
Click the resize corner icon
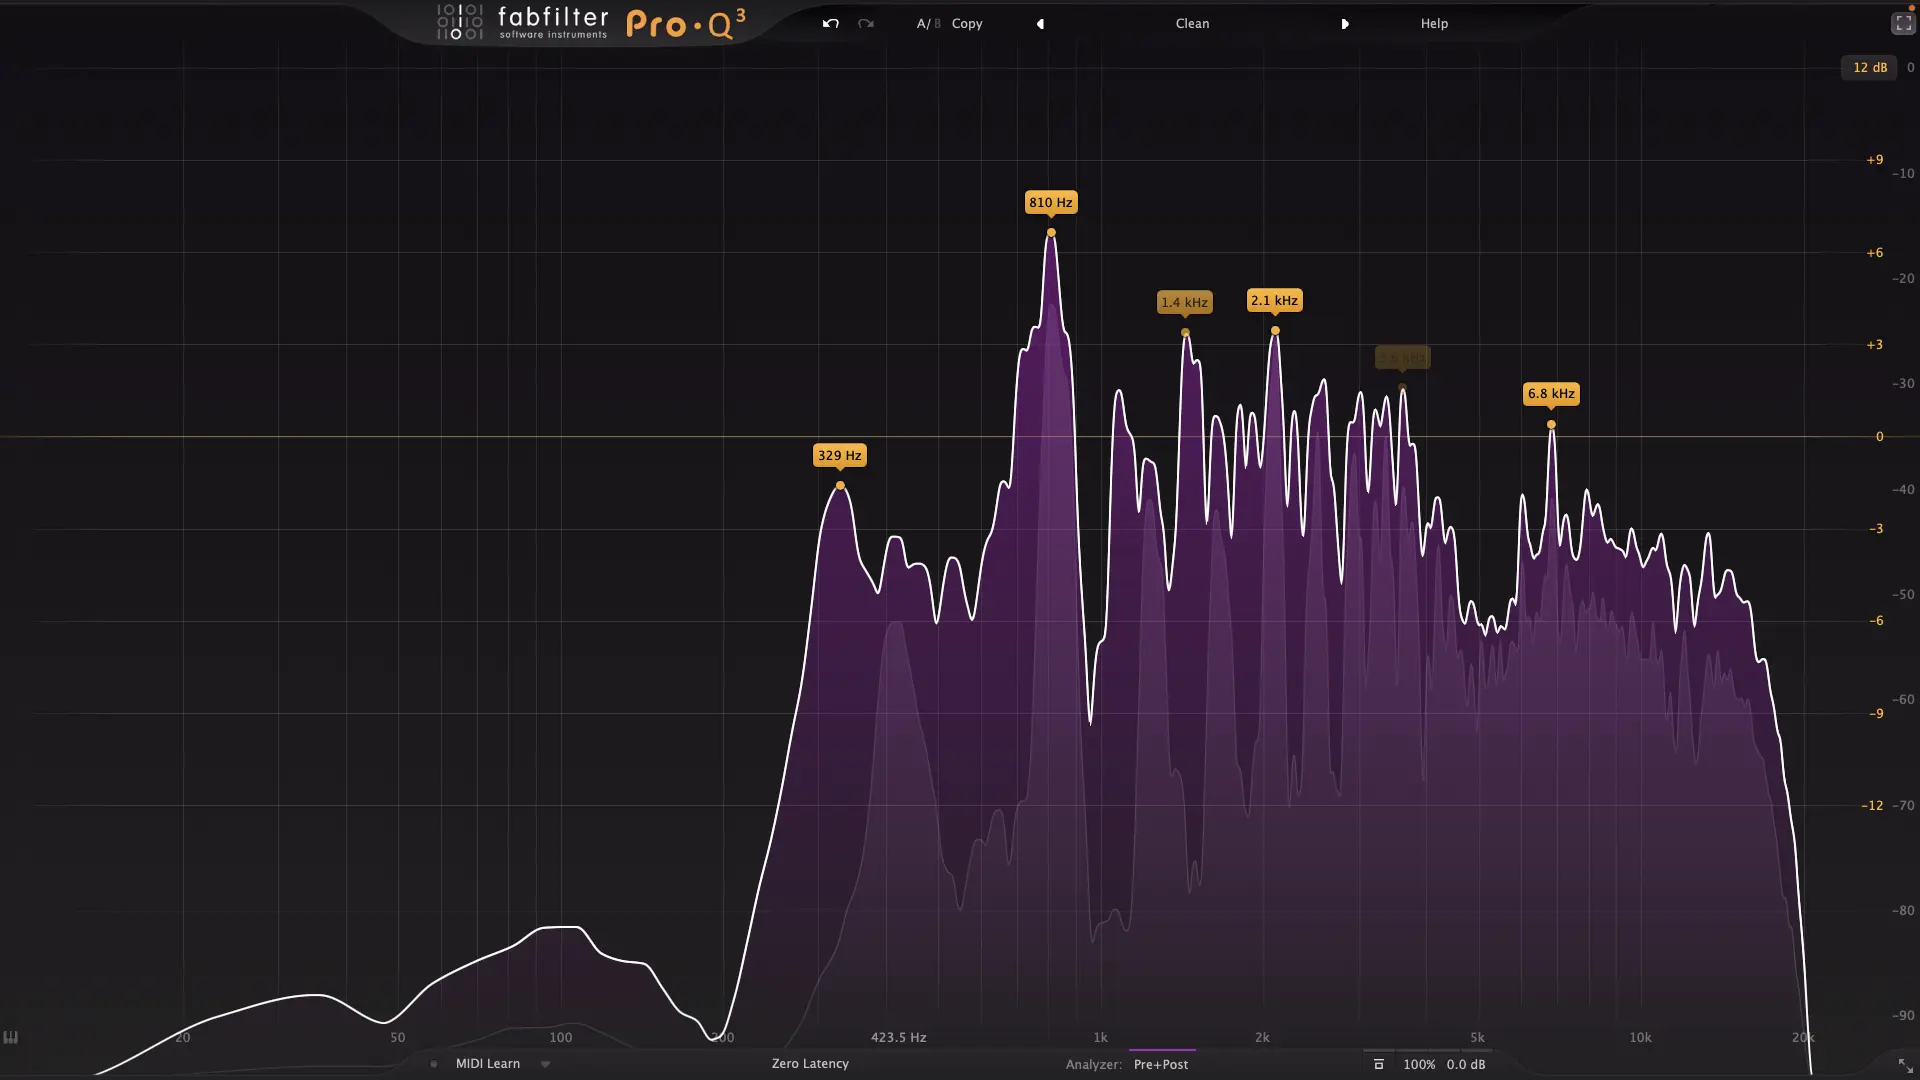1905,1065
